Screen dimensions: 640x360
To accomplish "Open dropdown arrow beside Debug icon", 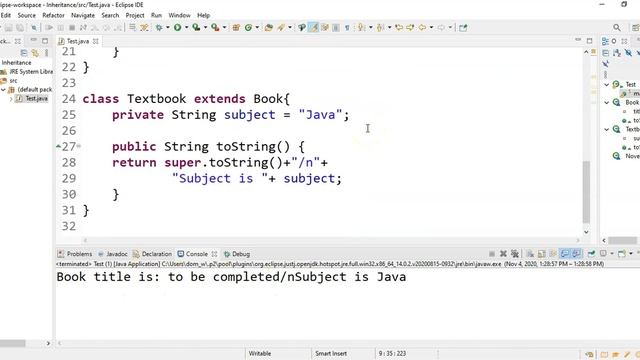I will pyautogui.click(x=167, y=28).
